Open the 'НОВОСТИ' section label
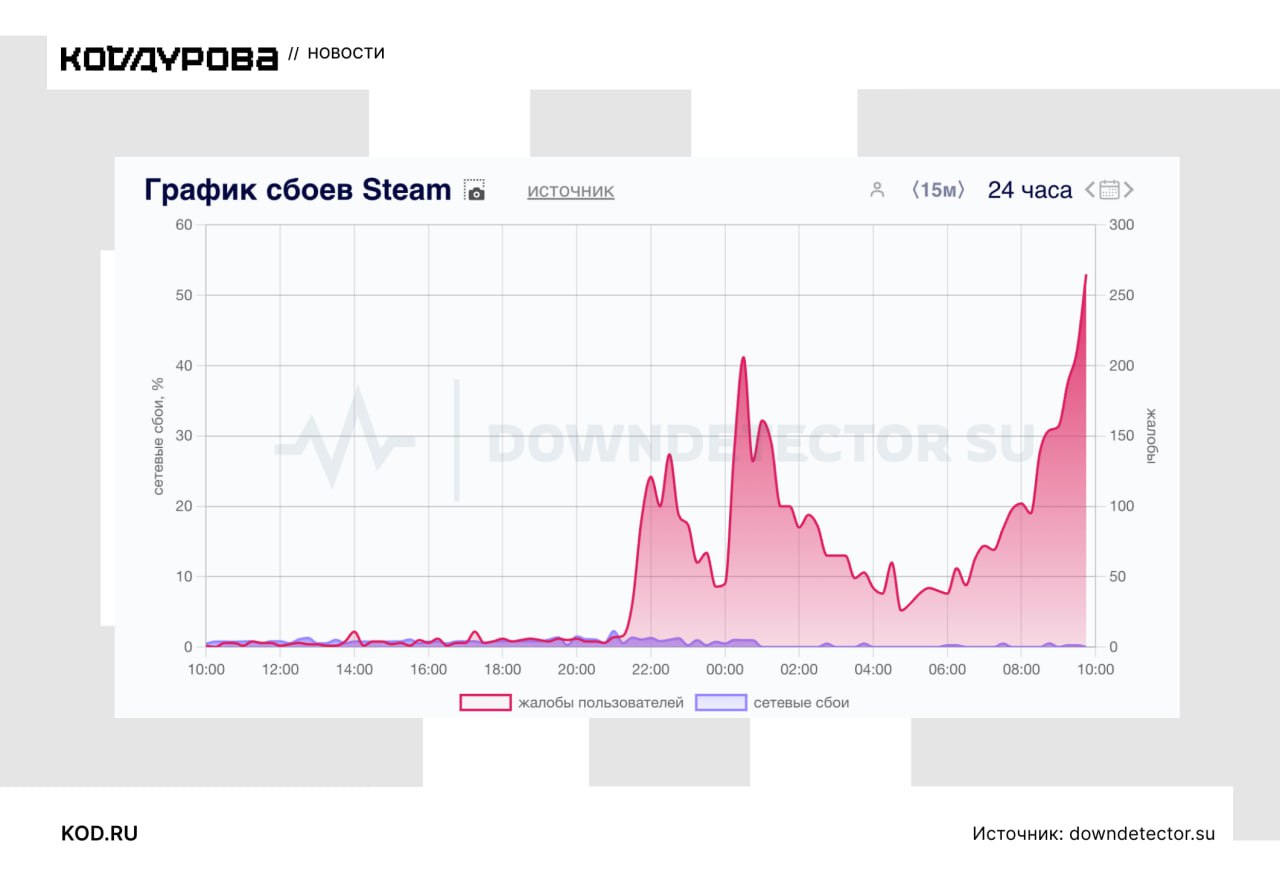 (346, 53)
